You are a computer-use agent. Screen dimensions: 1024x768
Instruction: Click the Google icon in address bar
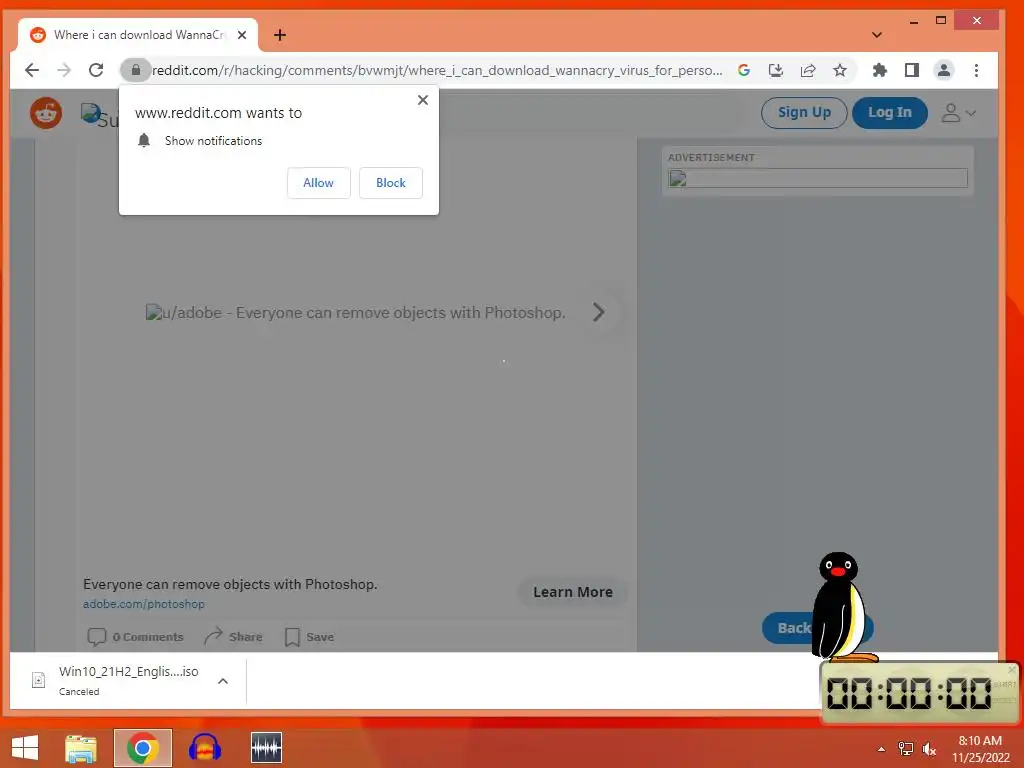pyautogui.click(x=744, y=70)
